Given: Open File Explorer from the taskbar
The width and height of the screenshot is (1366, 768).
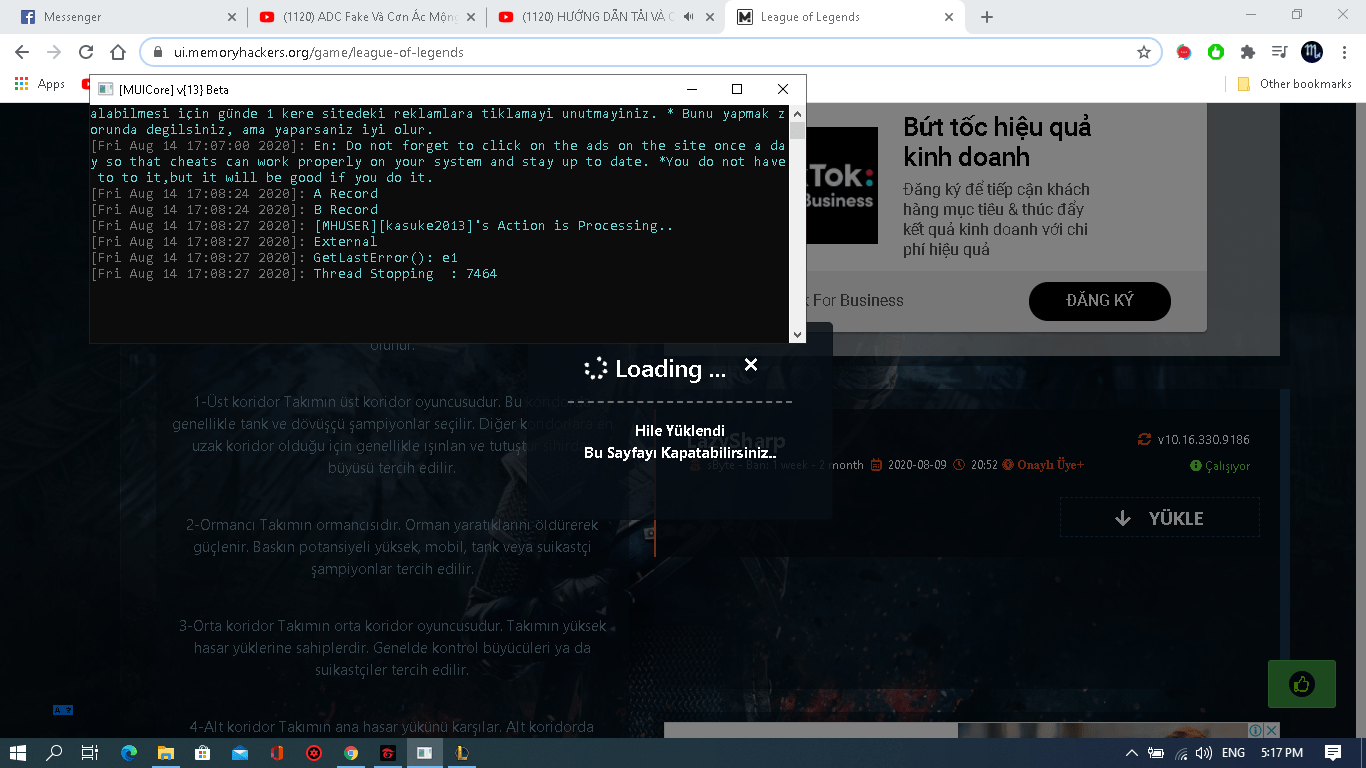Looking at the screenshot, I should 166,752.
